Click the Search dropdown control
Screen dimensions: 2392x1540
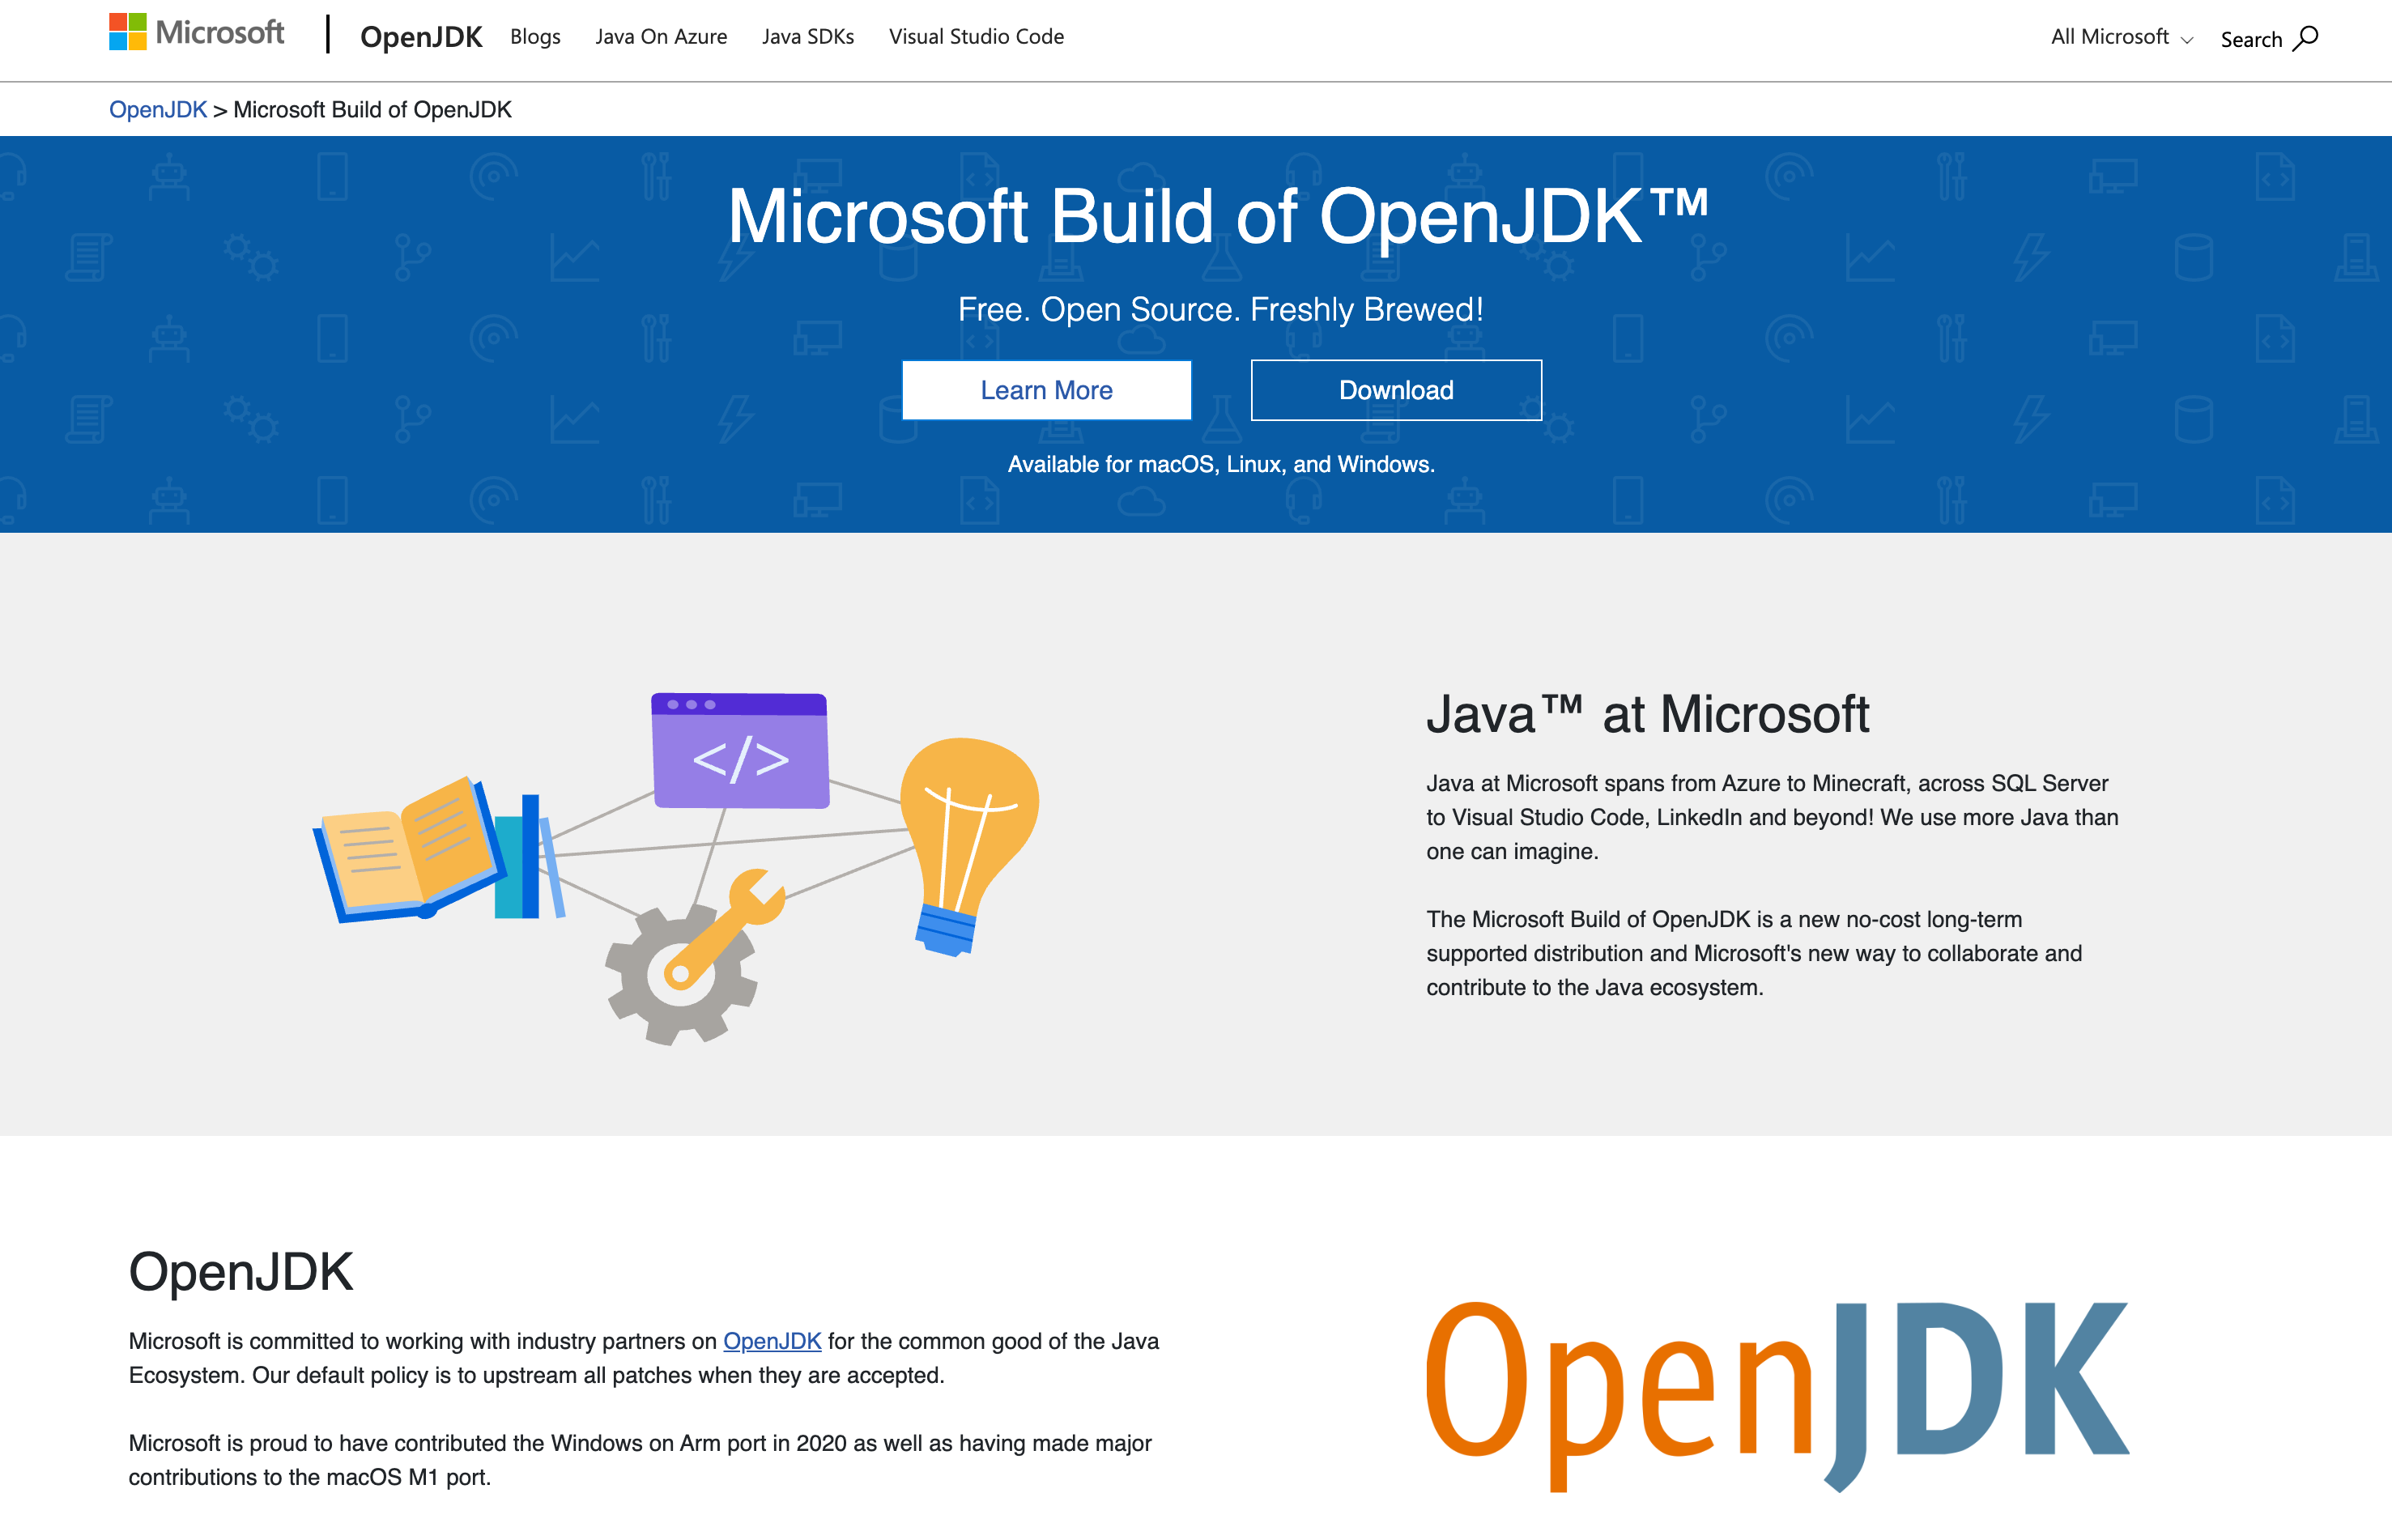coord(2268,38)
